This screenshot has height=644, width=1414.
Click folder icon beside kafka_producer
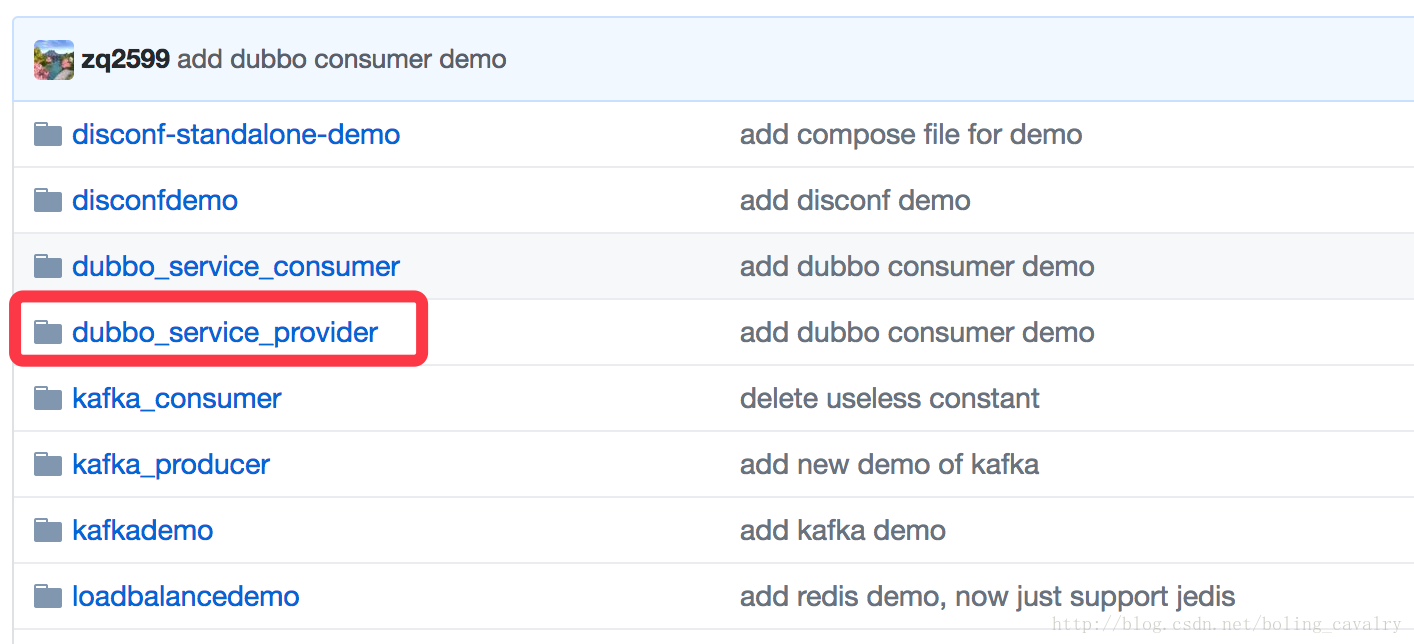coord(48,465)
